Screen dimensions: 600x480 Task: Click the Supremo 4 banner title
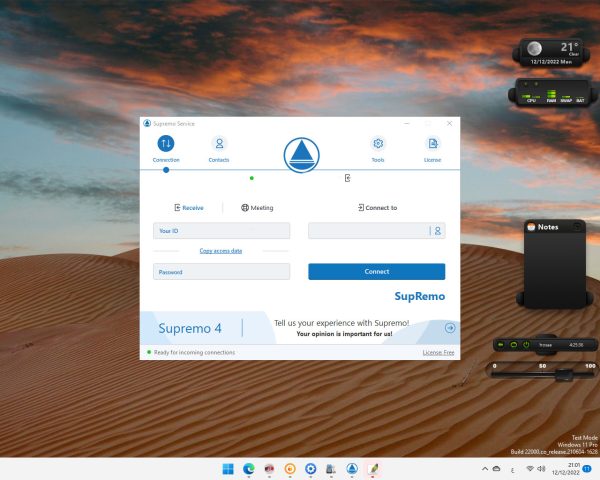pos(190,328)
